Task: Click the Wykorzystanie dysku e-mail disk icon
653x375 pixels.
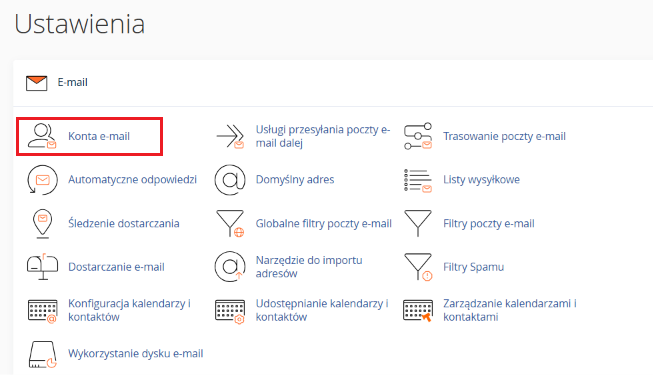Action: point(43,355)
